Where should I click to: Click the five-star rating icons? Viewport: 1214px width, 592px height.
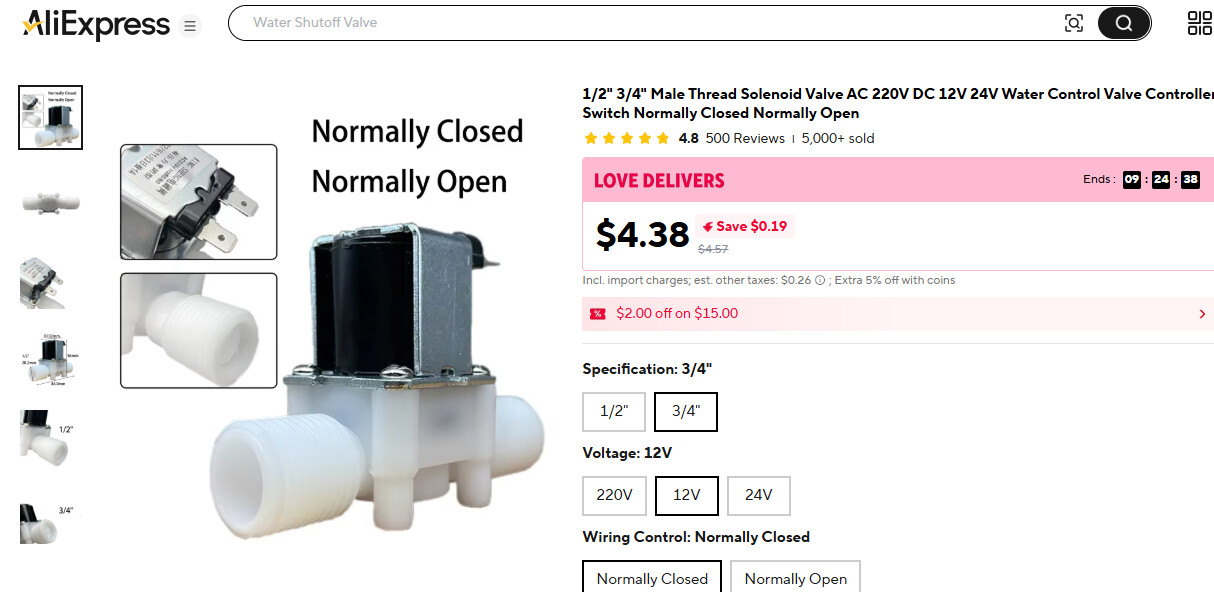[x=626, y=139]
